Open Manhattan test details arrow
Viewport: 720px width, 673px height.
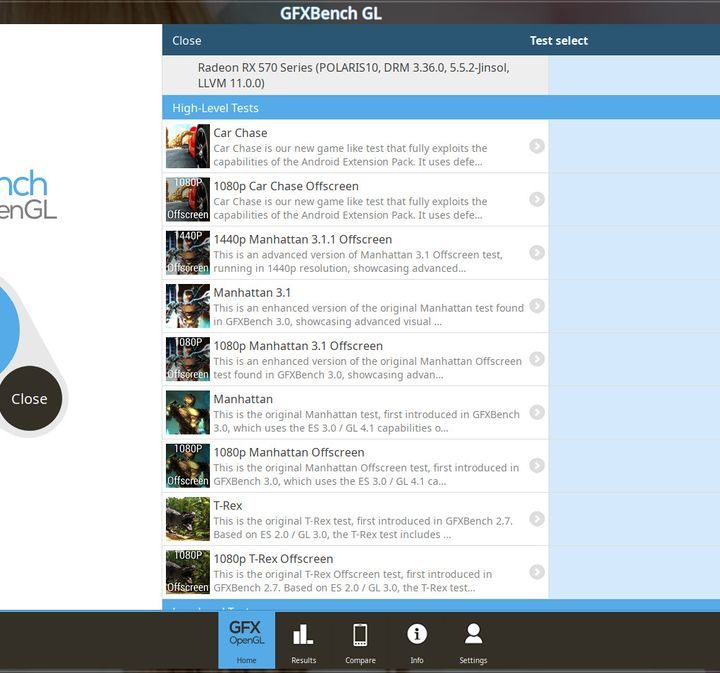coord(537,412)
